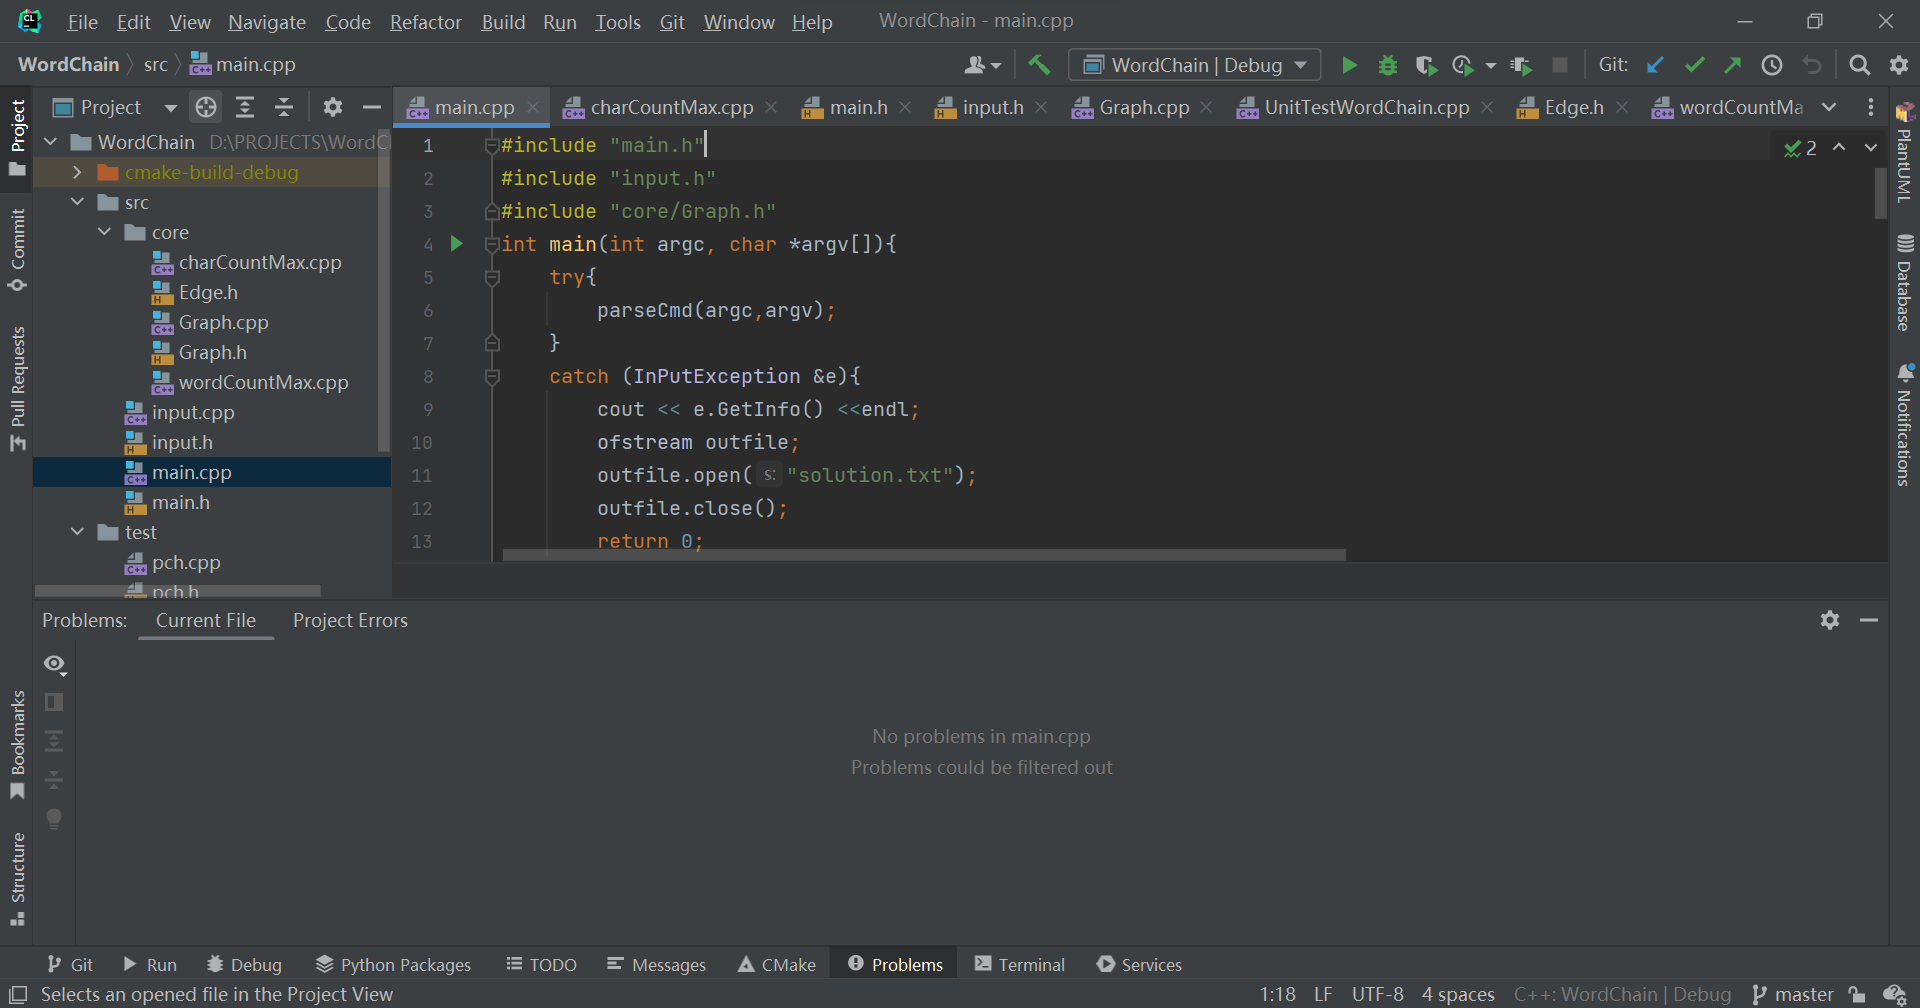Open CMake tool window
Image resolution: width=1920 pixels, height=1008 pixels.
[x=777, y=964]
